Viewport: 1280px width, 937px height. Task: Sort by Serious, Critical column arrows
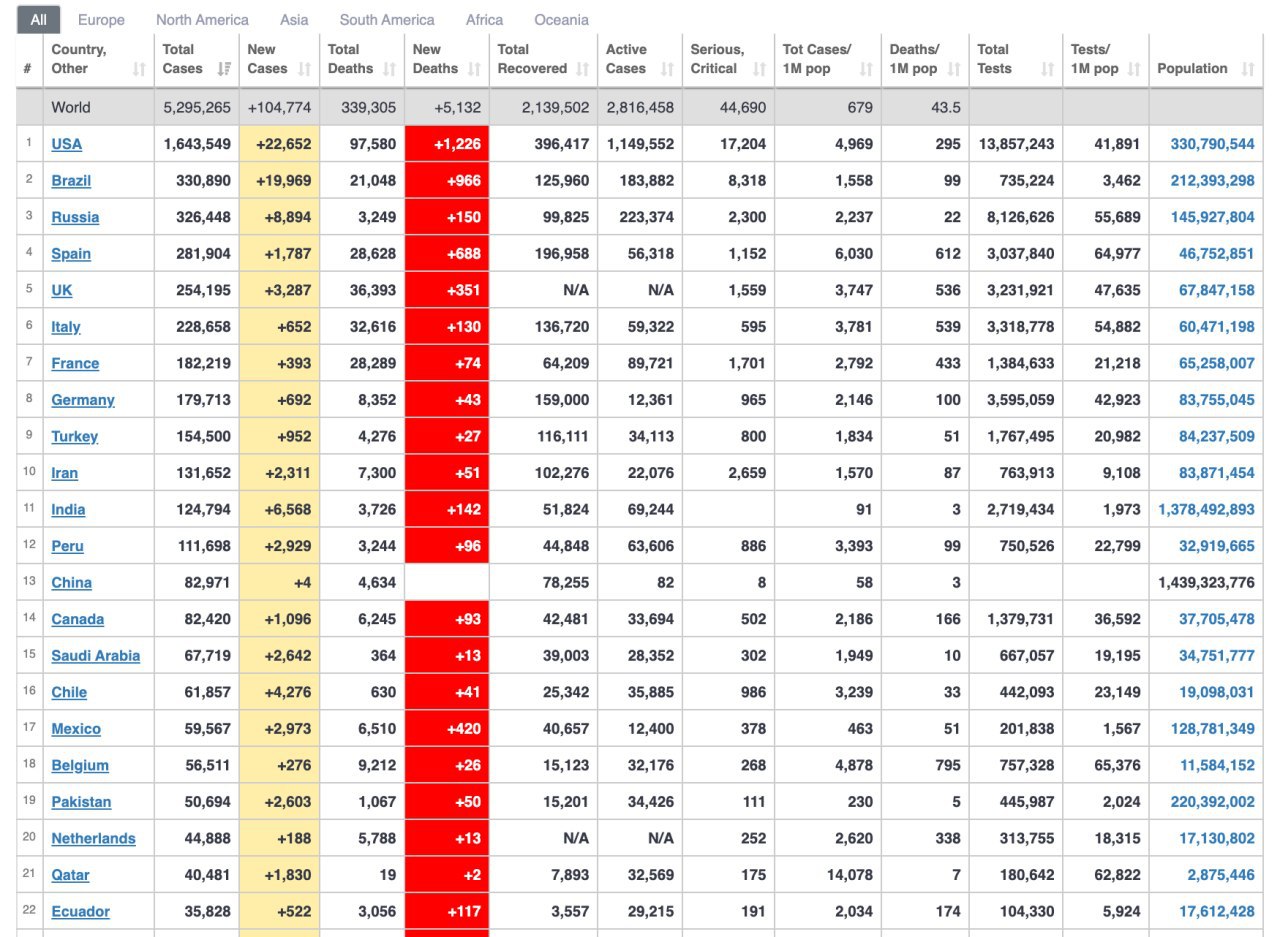(x=759, y=69)
